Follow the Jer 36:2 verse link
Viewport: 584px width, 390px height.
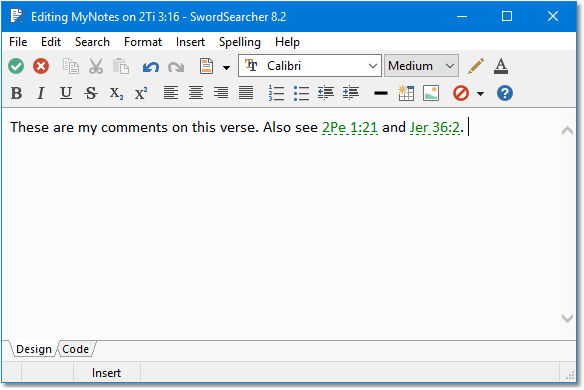435,127
